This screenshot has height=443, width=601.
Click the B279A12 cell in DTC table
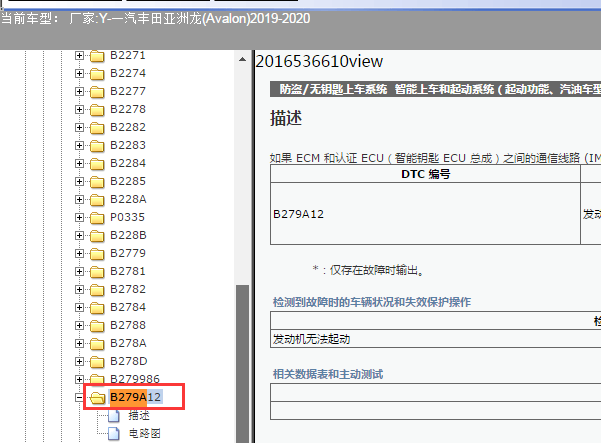pyautogui.click(x=425, y=214)
